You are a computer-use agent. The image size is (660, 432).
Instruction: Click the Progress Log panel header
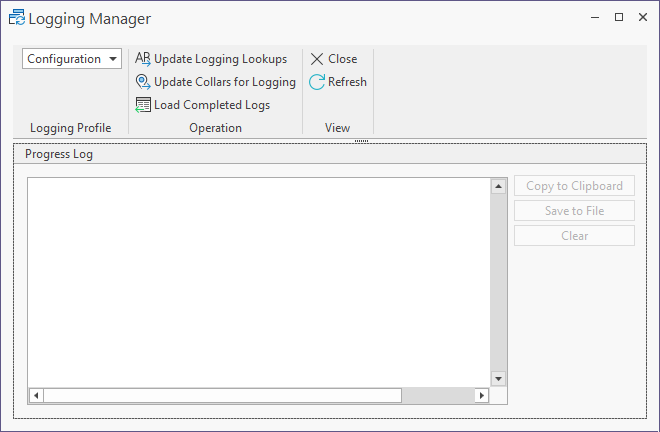330,154
